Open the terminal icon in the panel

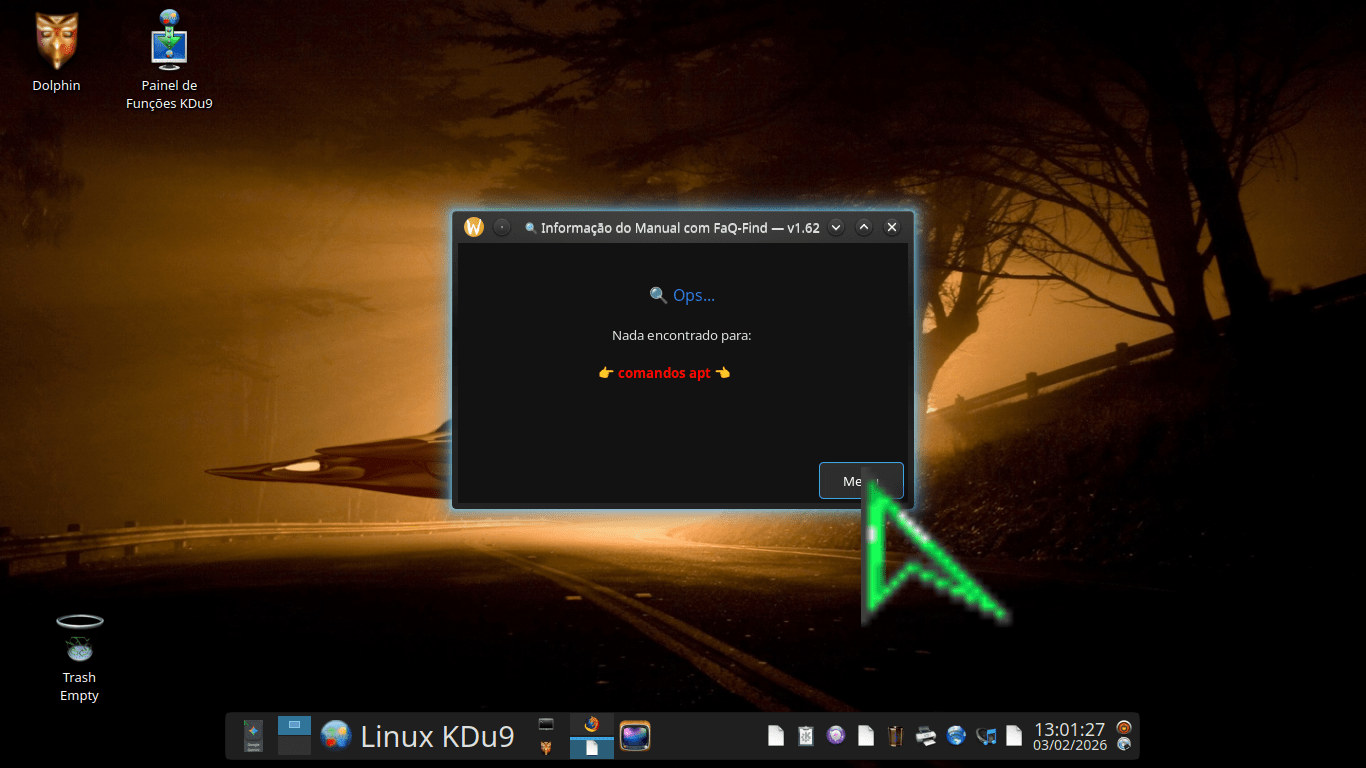tap(546, 724)
